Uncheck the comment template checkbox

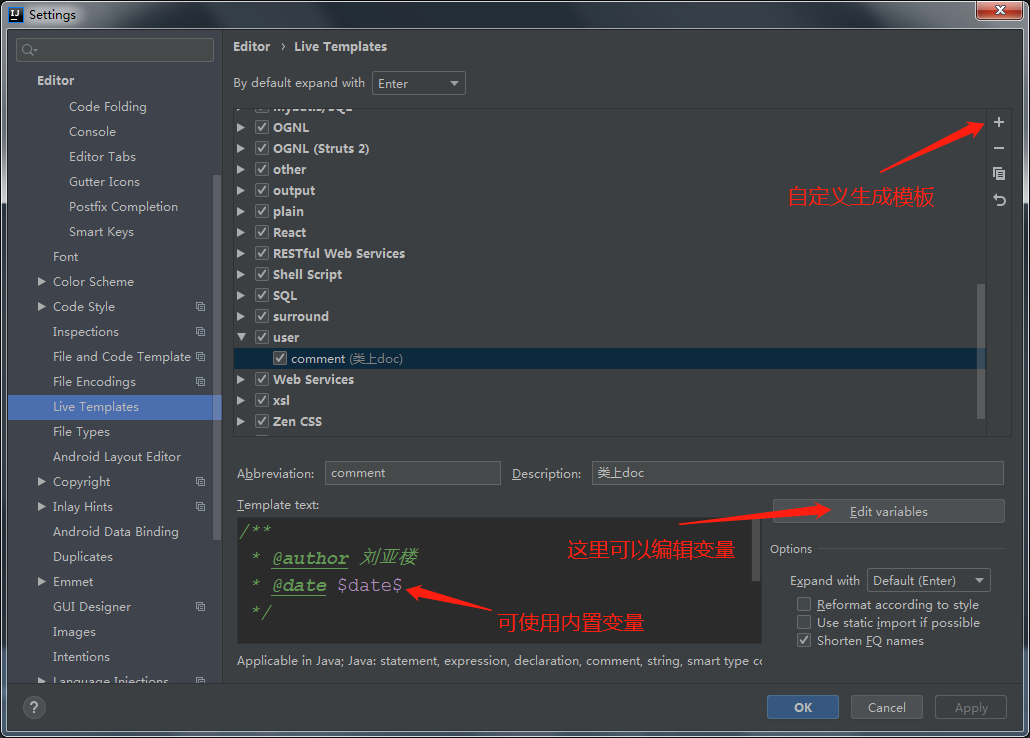tap(280, 356)
